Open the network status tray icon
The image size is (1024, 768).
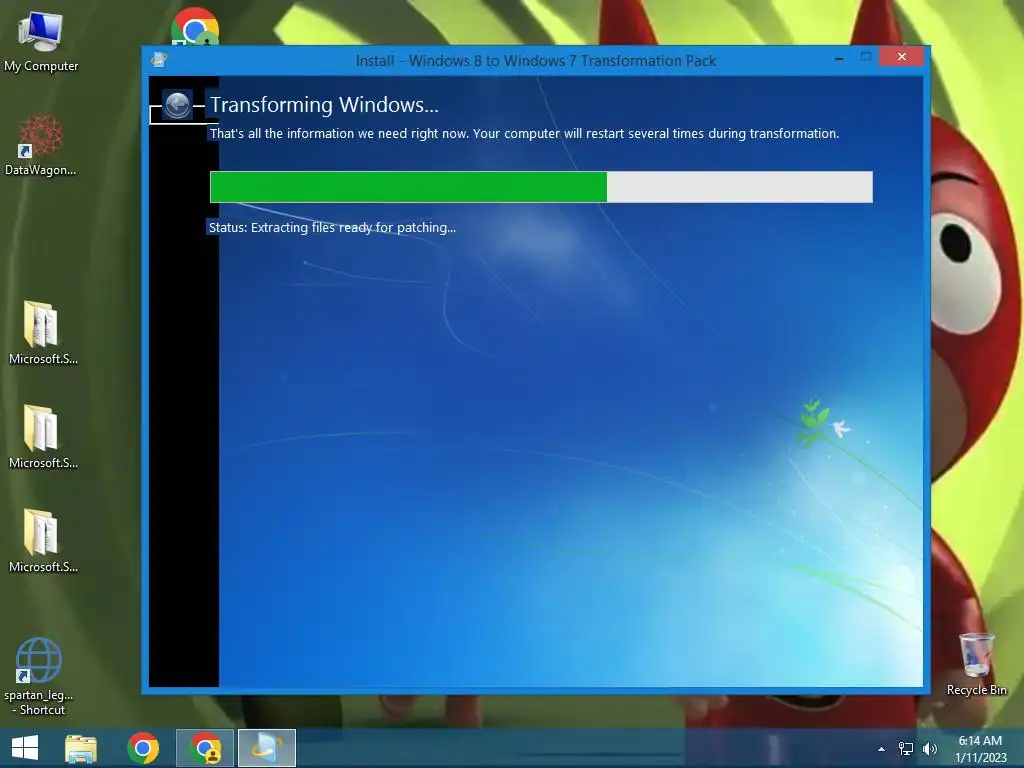click(x=906, y=749)
